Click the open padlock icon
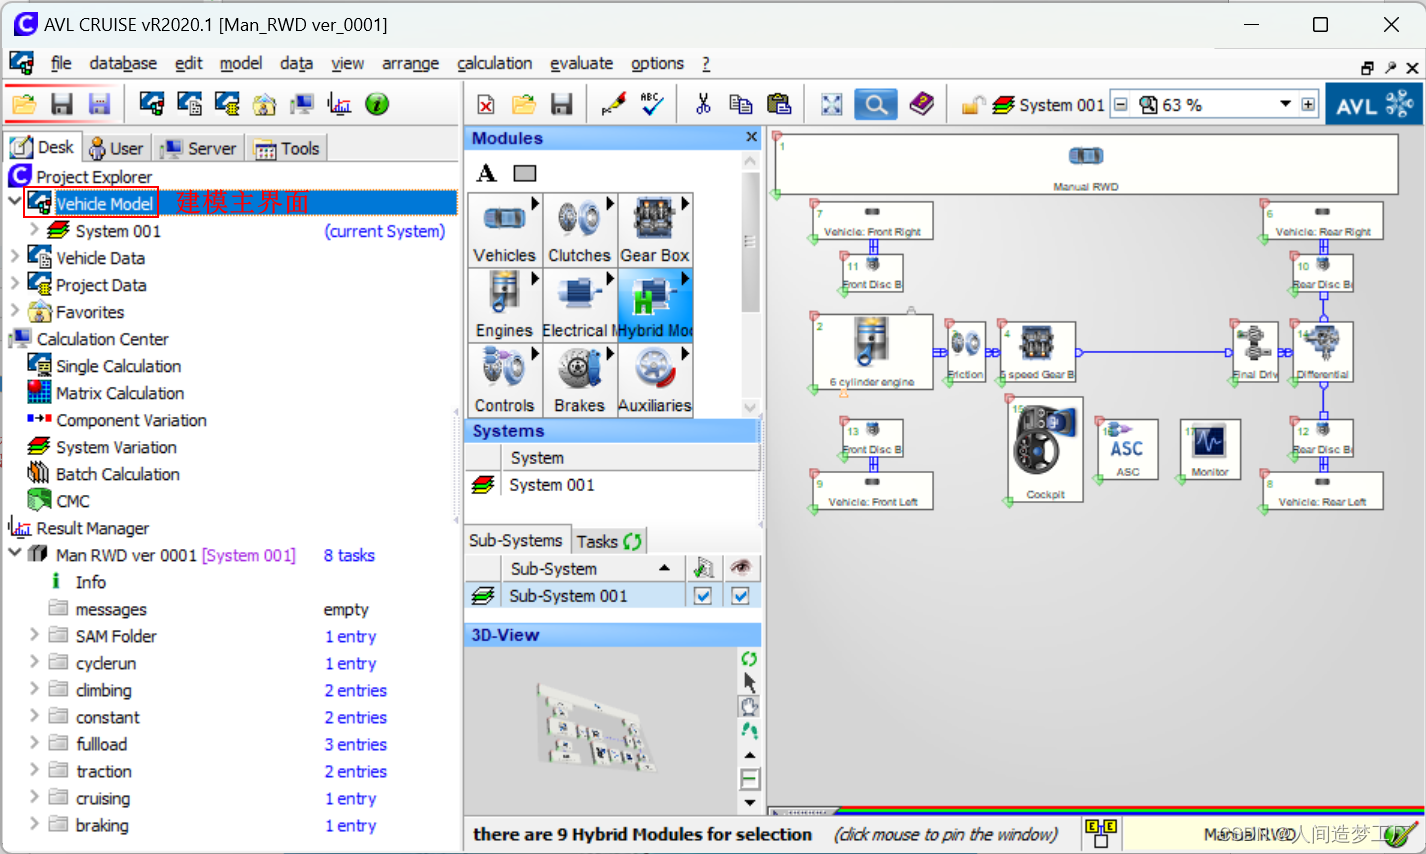The height and width of the screenshot is (854, 1426). (972, 104)
